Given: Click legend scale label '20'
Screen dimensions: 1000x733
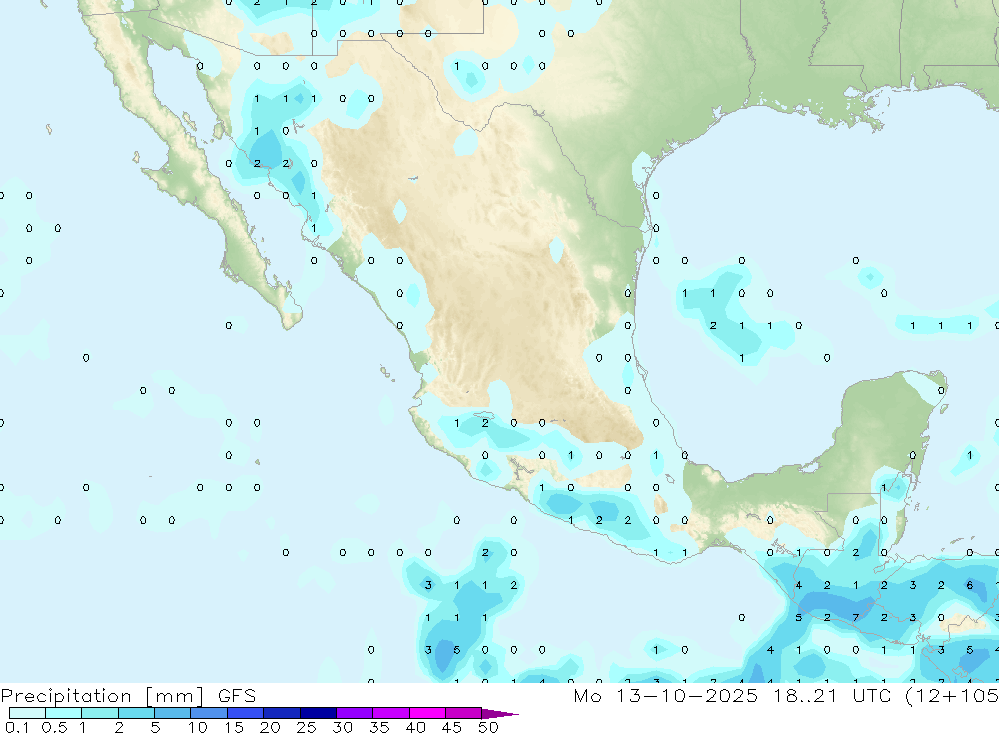Looking at the screenshot, I should [270, 727].
